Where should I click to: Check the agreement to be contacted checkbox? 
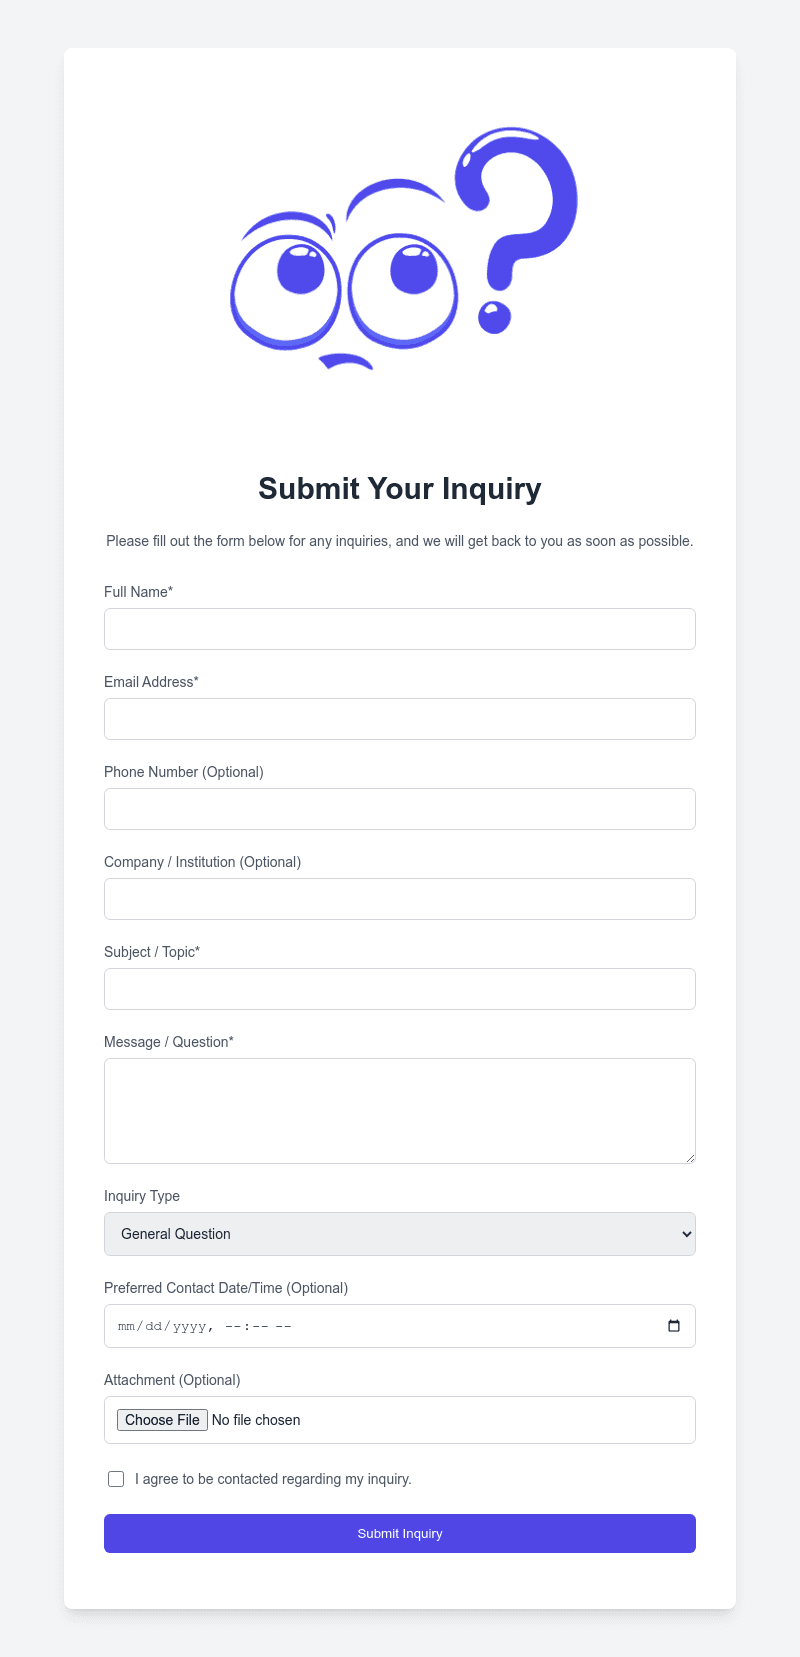[116, 1479]
